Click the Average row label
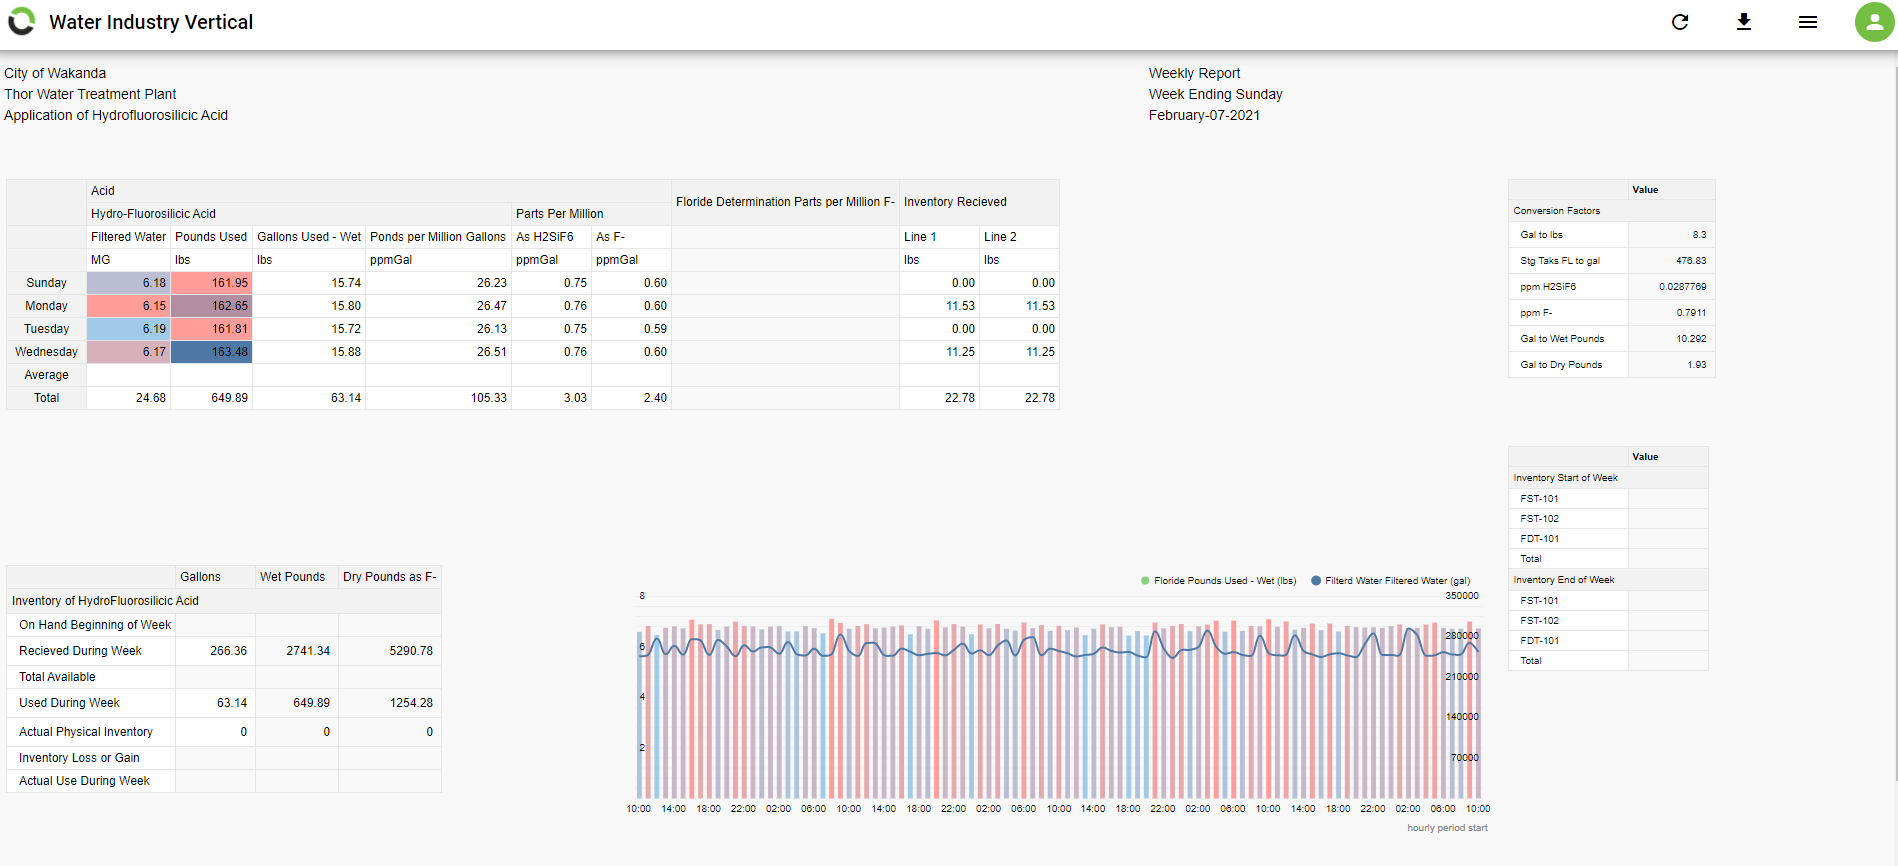 point(47,375)
